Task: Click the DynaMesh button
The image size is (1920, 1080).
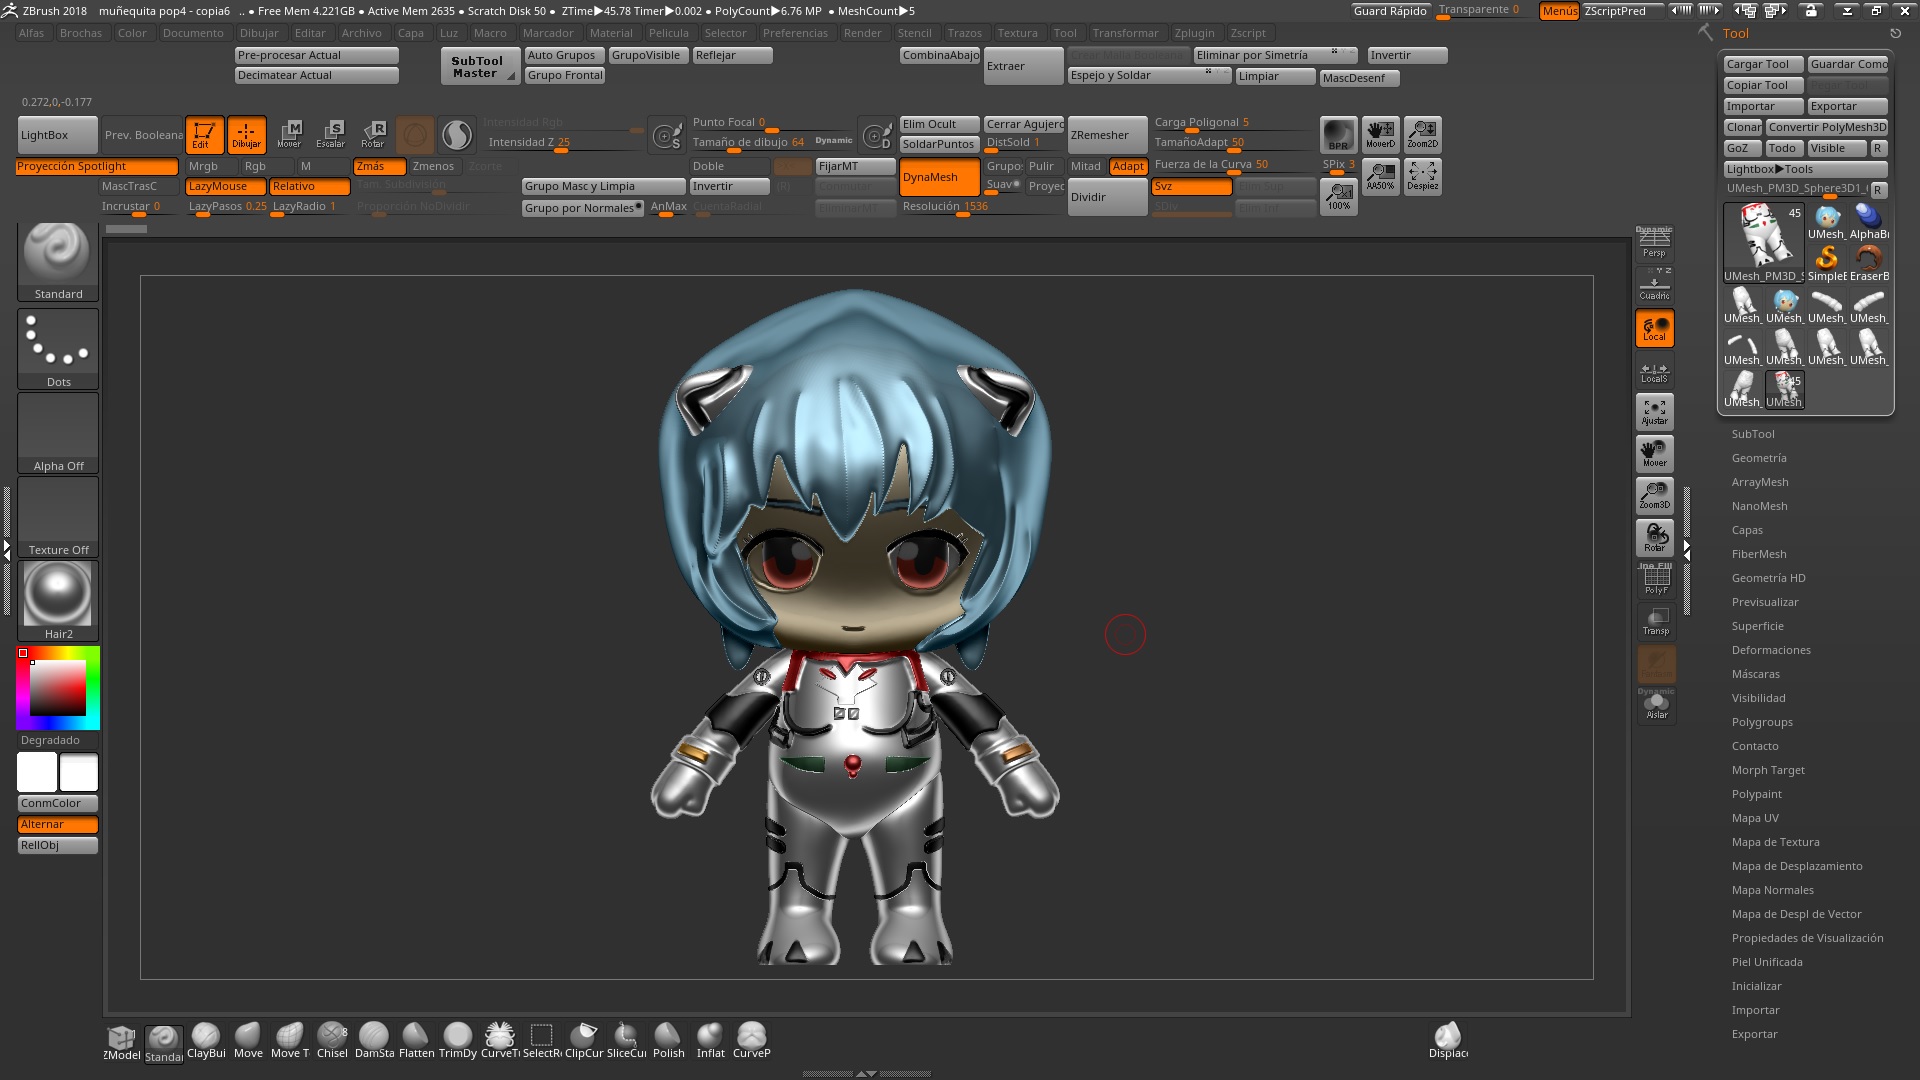Action: click(939, 177)
